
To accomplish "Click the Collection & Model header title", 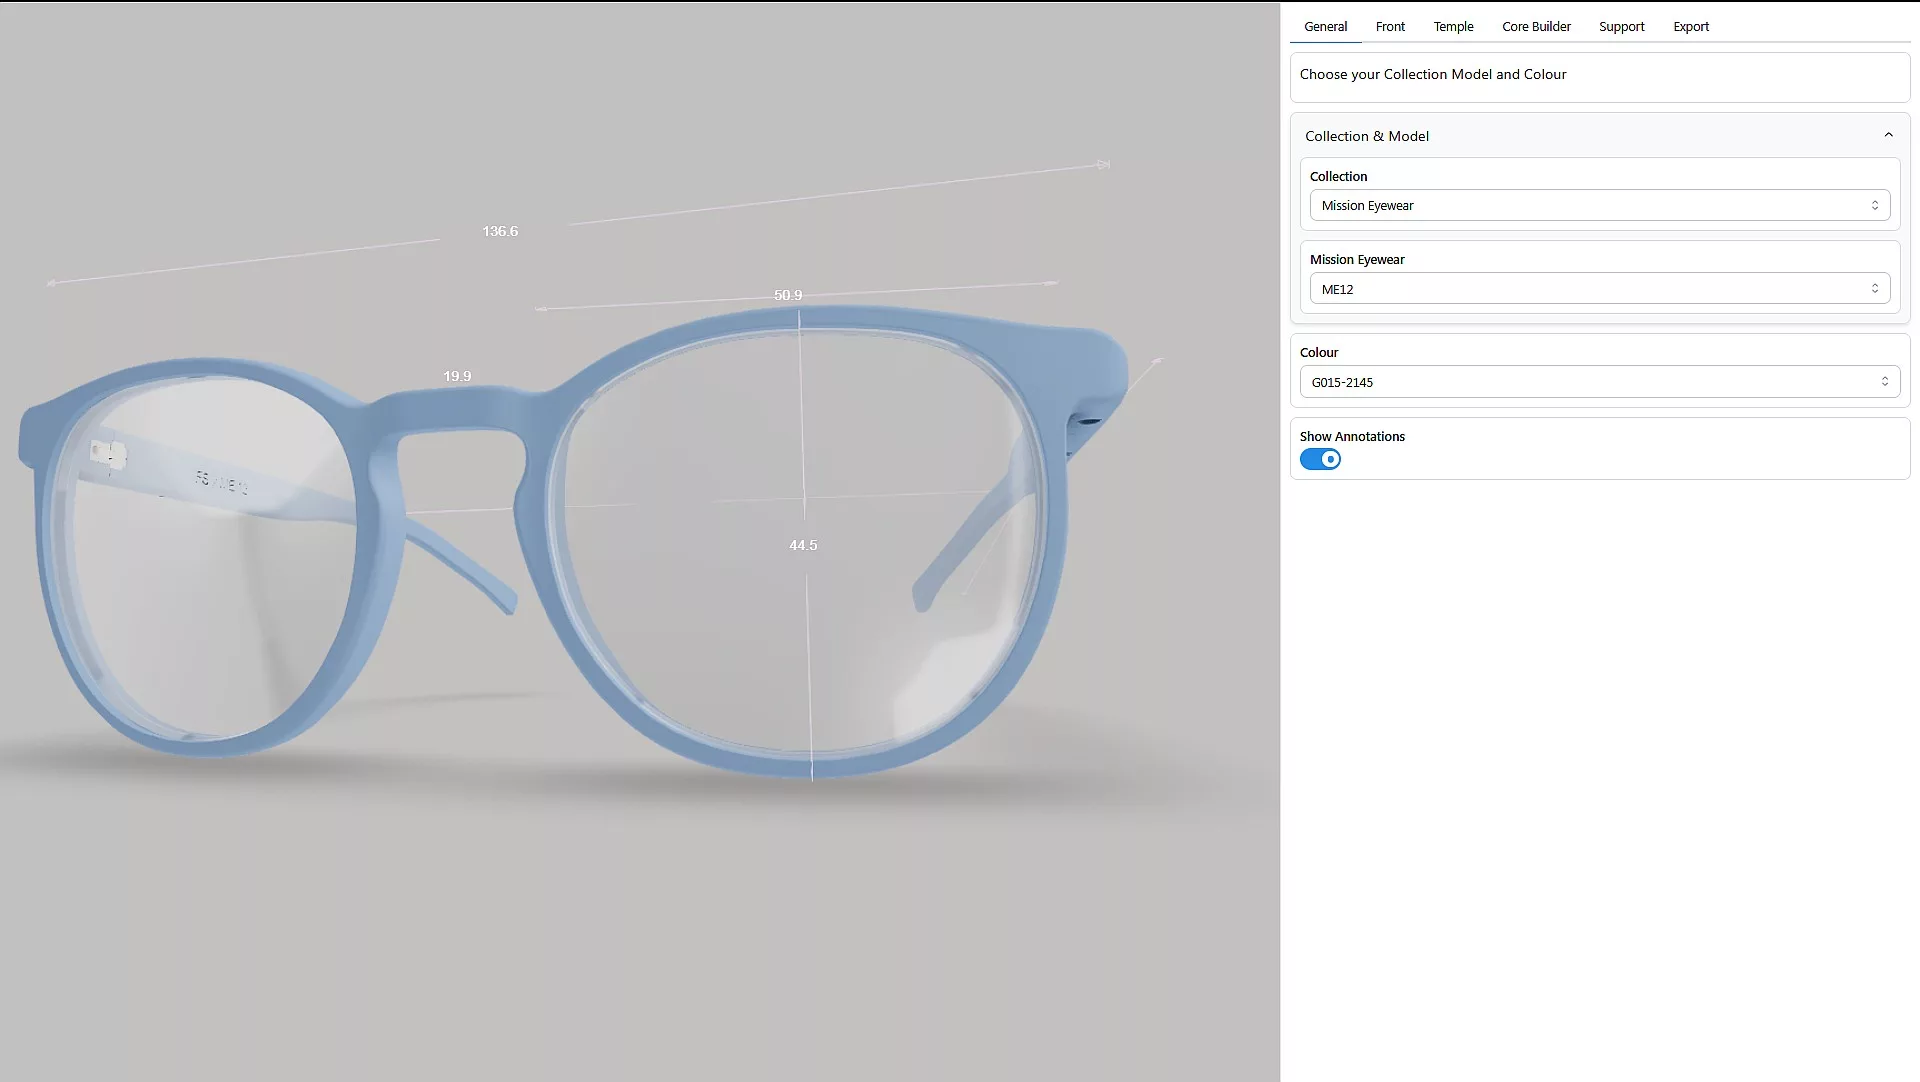I will tap(1366, 136).
